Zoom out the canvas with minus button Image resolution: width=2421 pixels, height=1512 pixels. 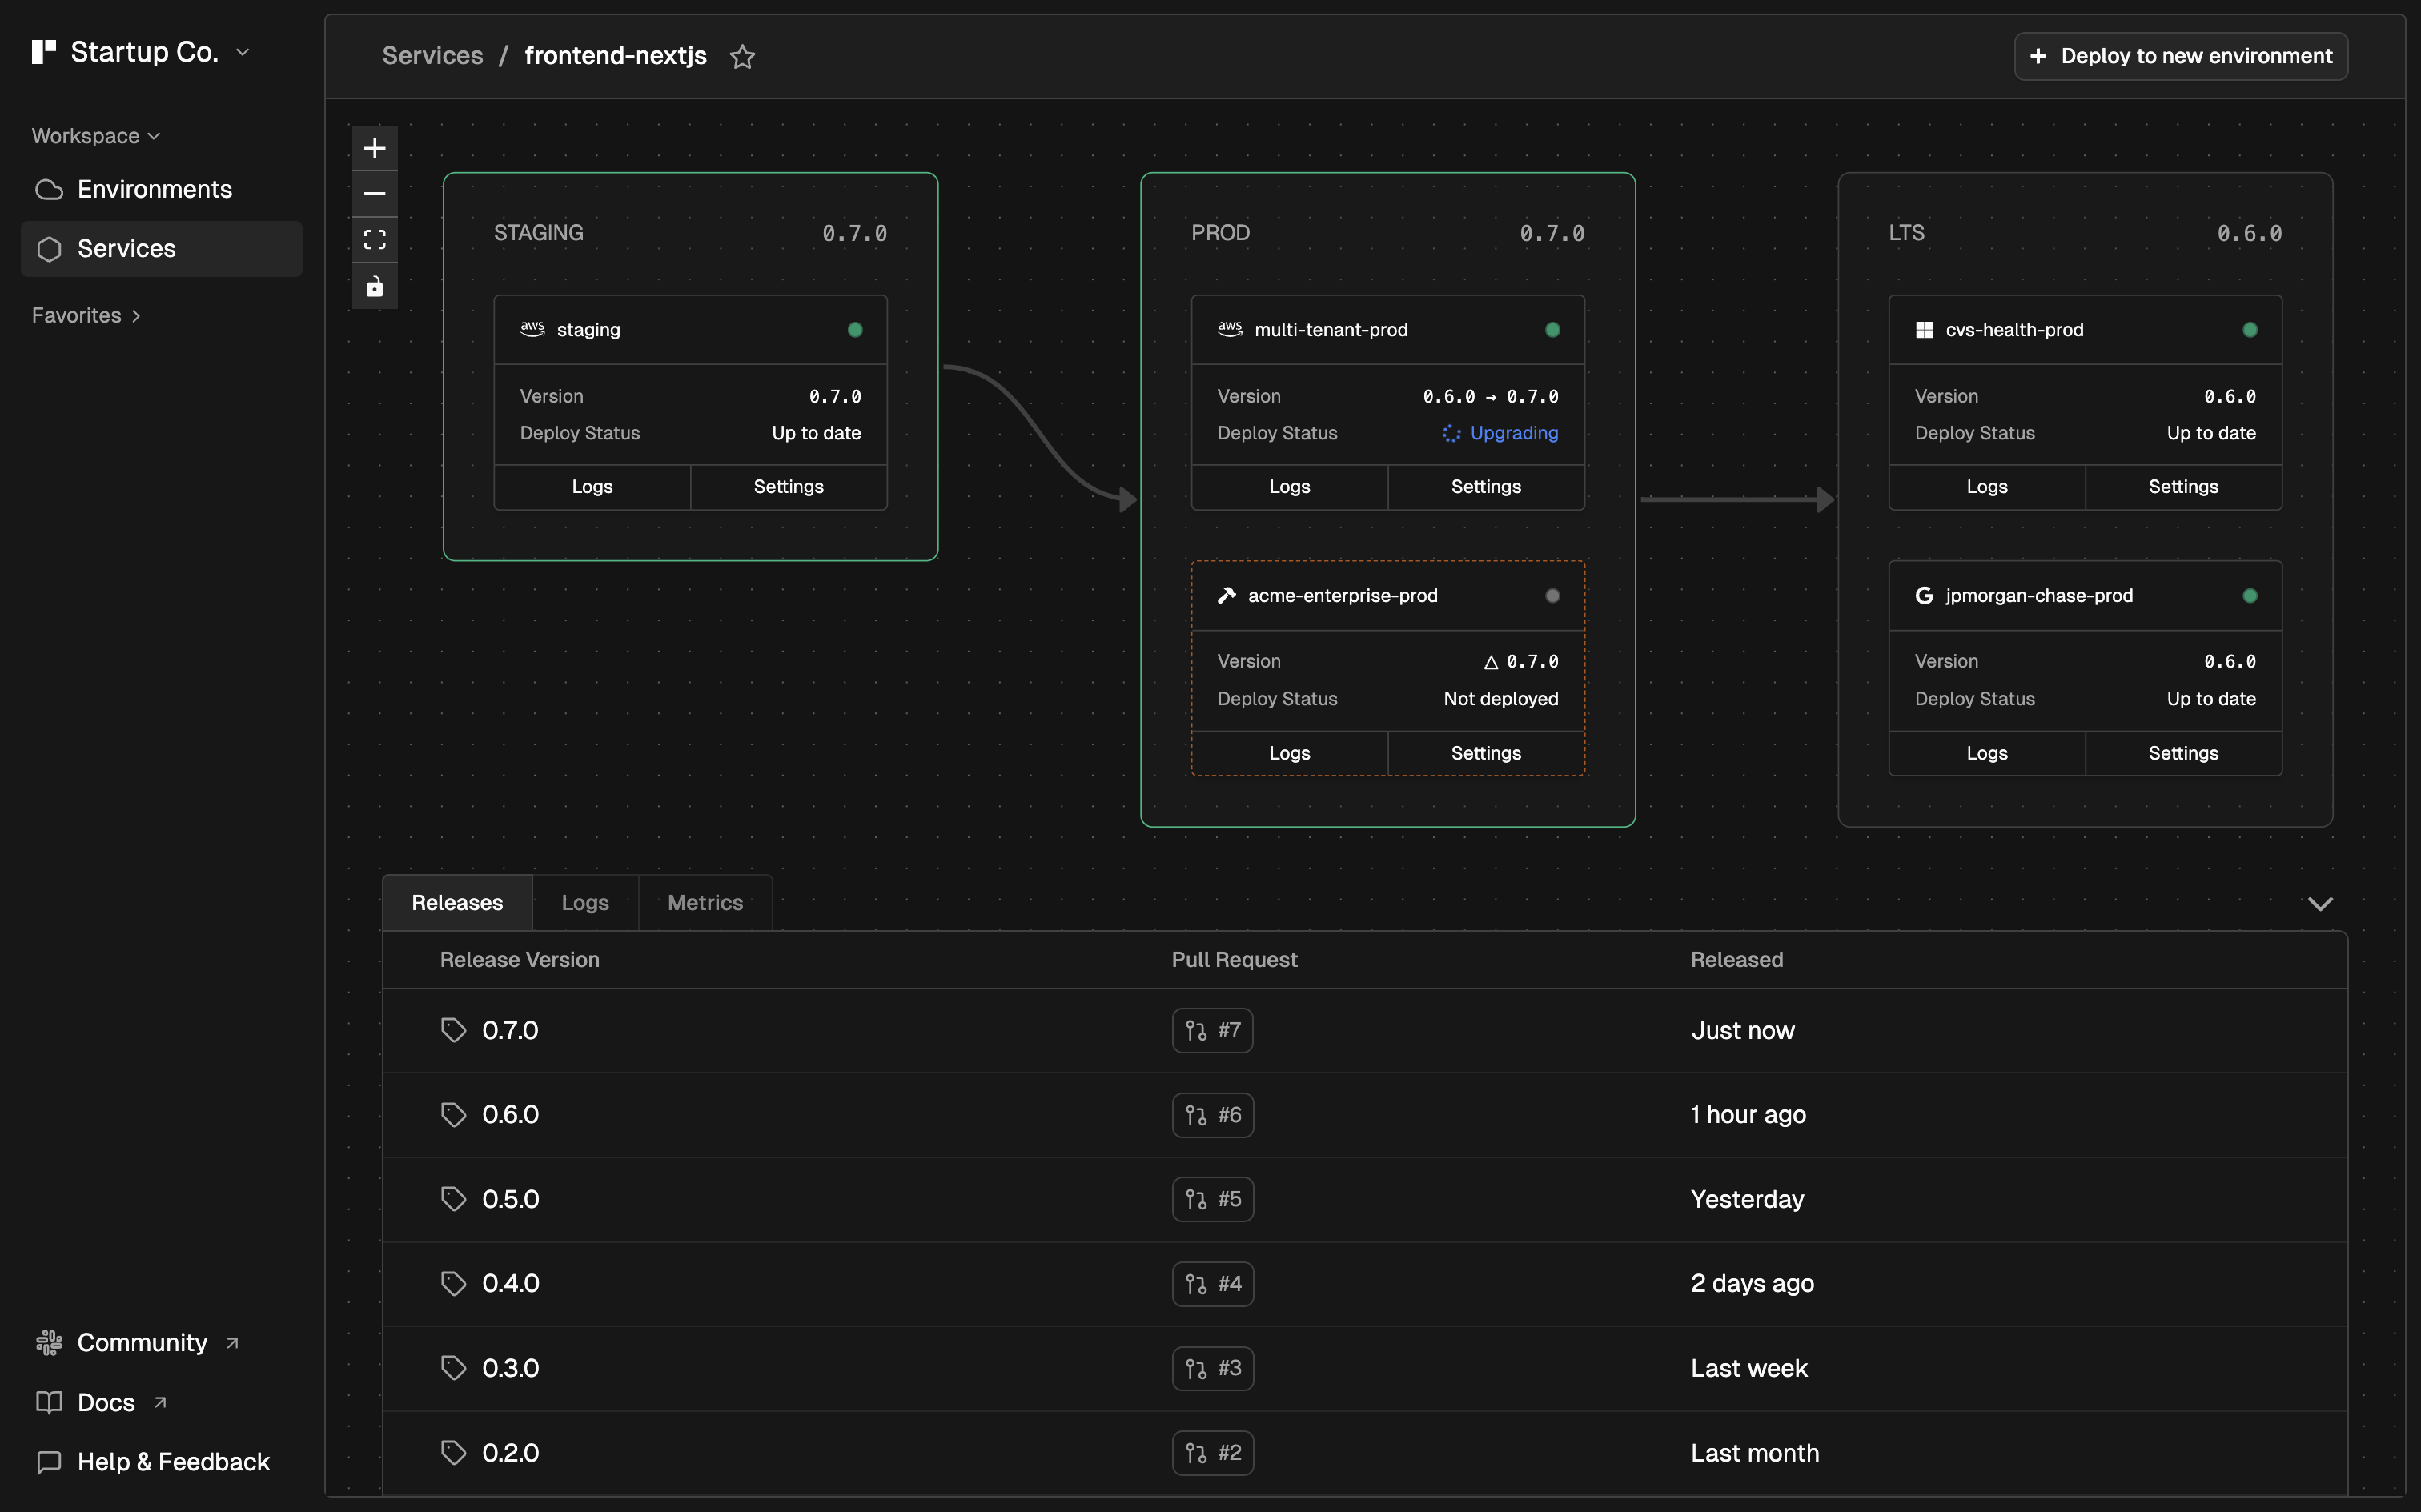[374, 194]
